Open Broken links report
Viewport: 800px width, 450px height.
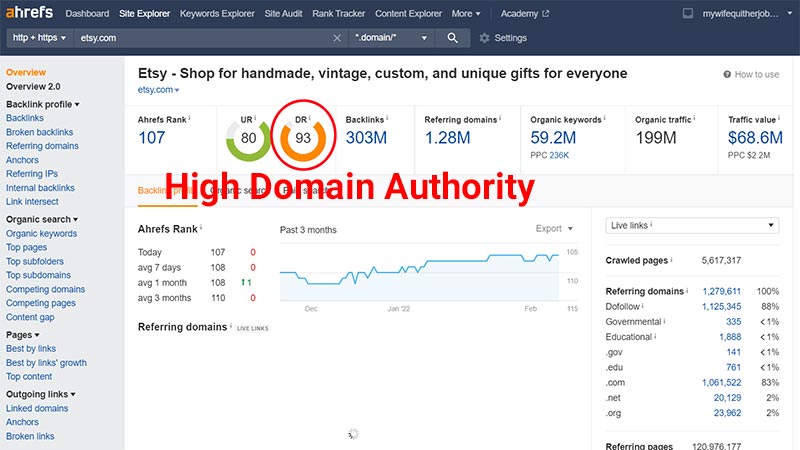pyautogui.click(x=30, y=437)
